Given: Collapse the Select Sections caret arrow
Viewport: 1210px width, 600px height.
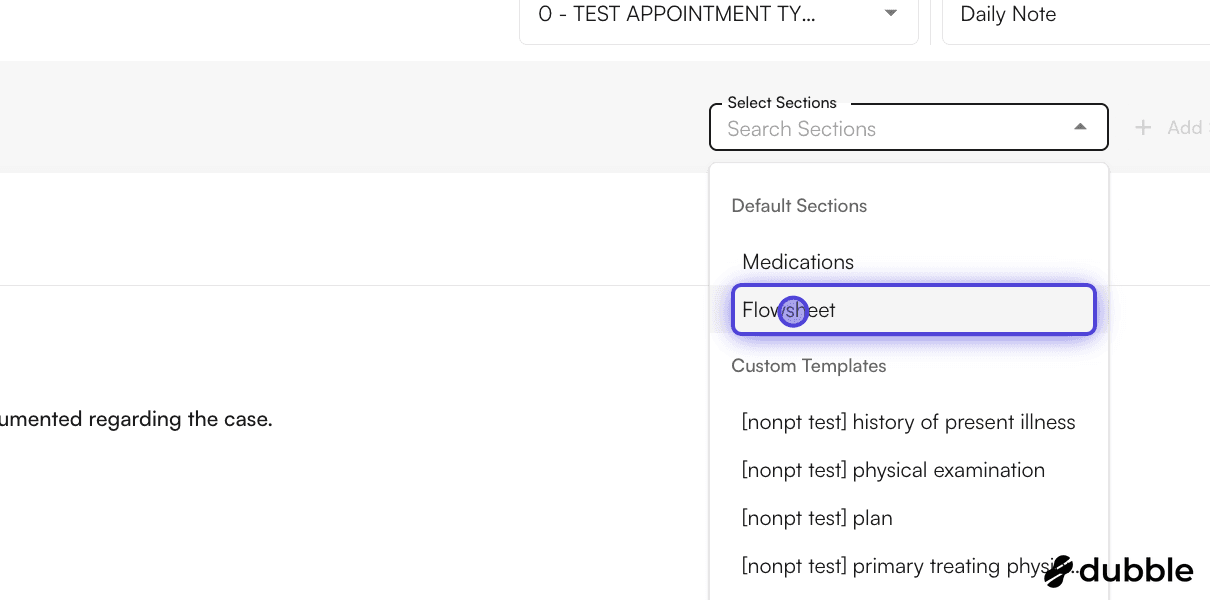Looking at the screenshot, I should (1080, 128).
